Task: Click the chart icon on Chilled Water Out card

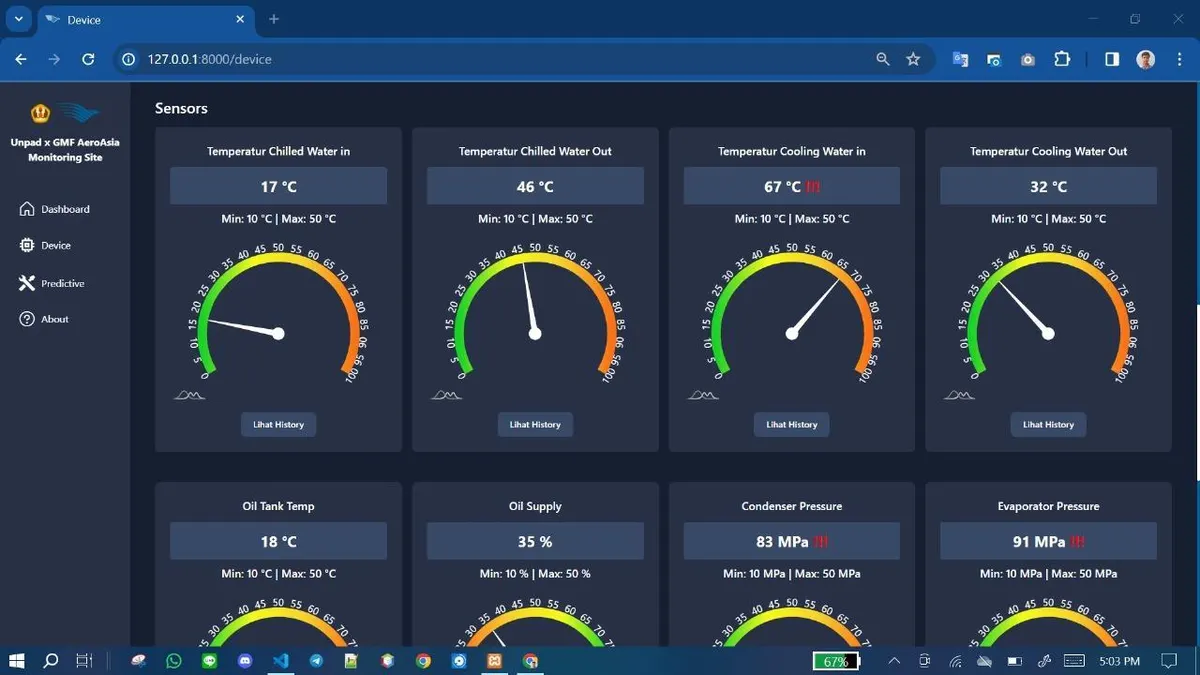Action: tap(446, 395)
